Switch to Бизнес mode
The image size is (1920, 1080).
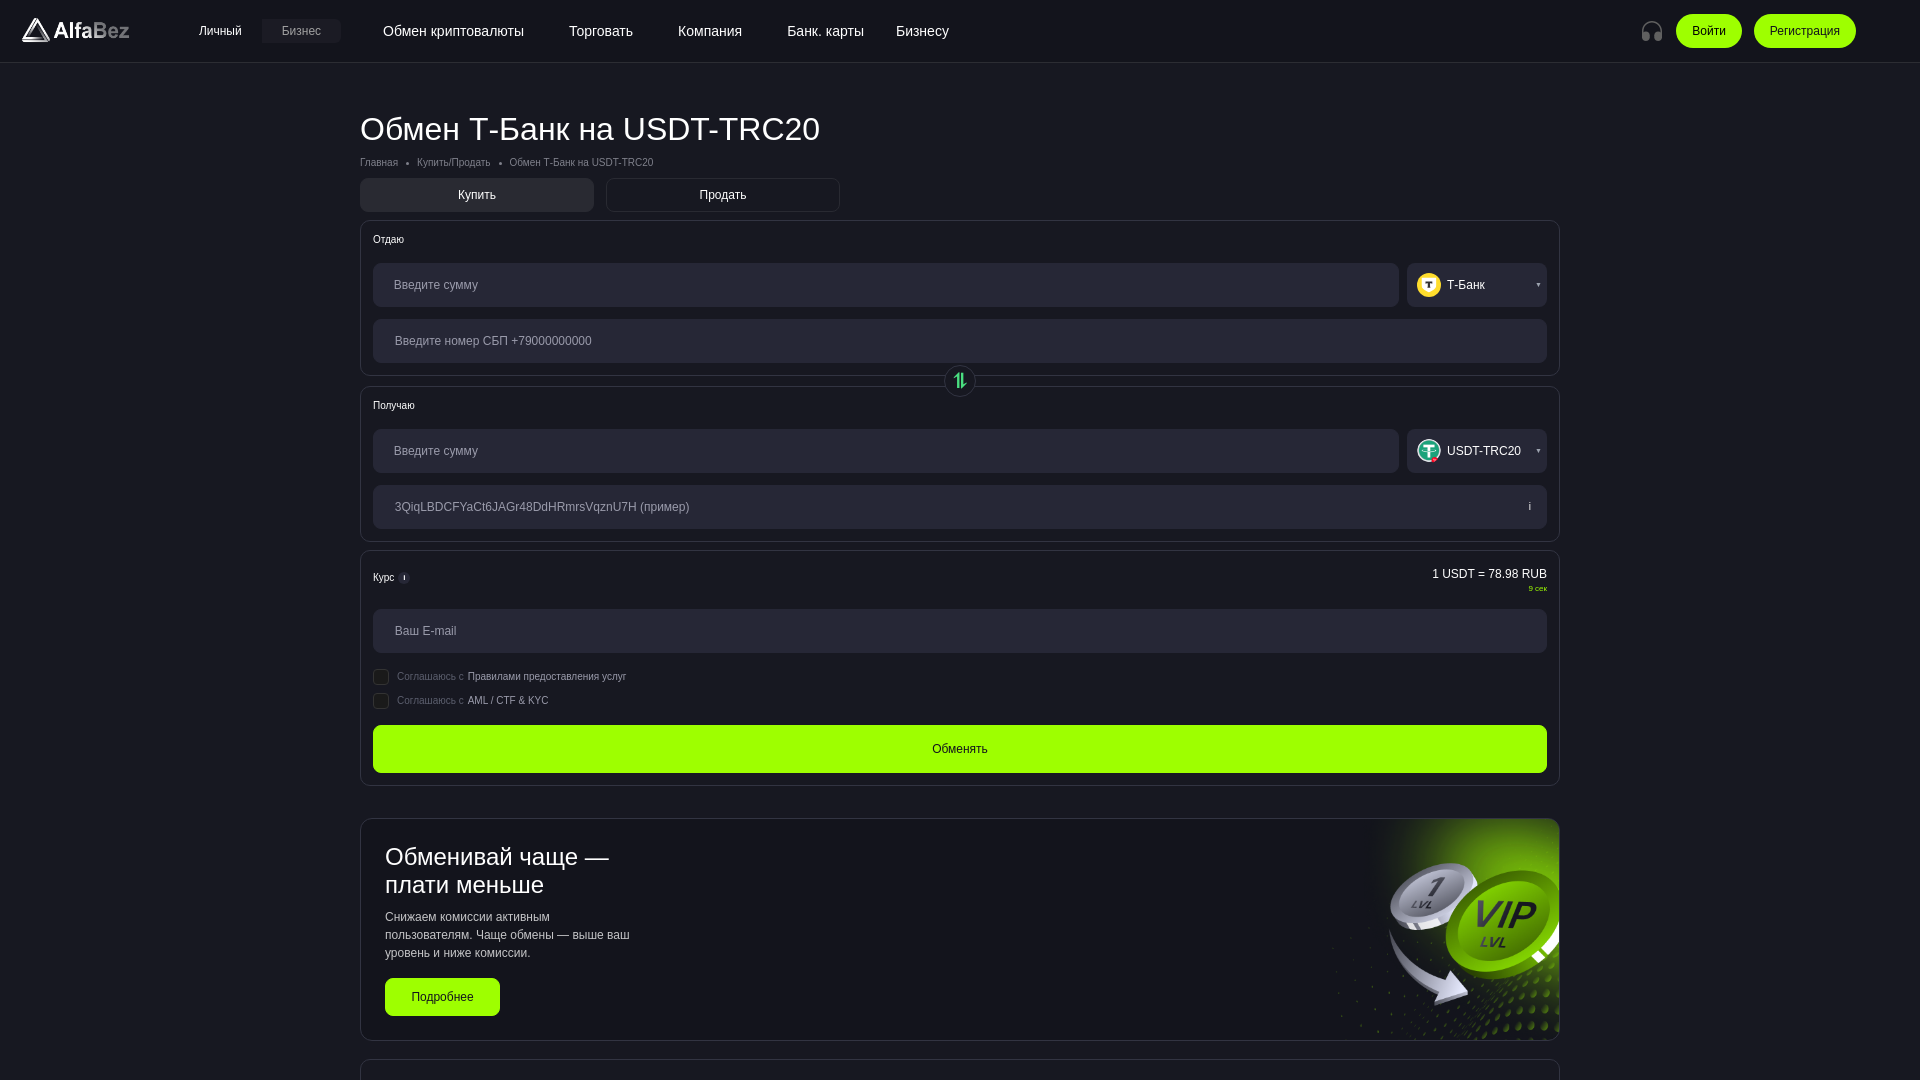point(301,31)
